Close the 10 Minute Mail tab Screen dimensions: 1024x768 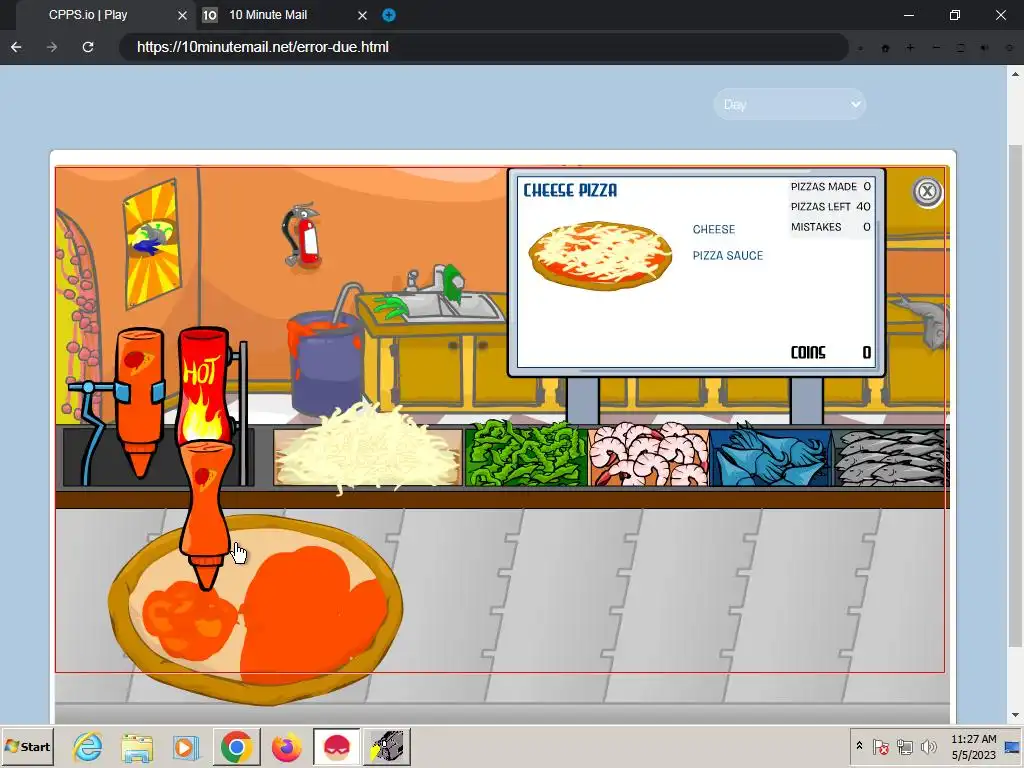[x=362, y=16]
